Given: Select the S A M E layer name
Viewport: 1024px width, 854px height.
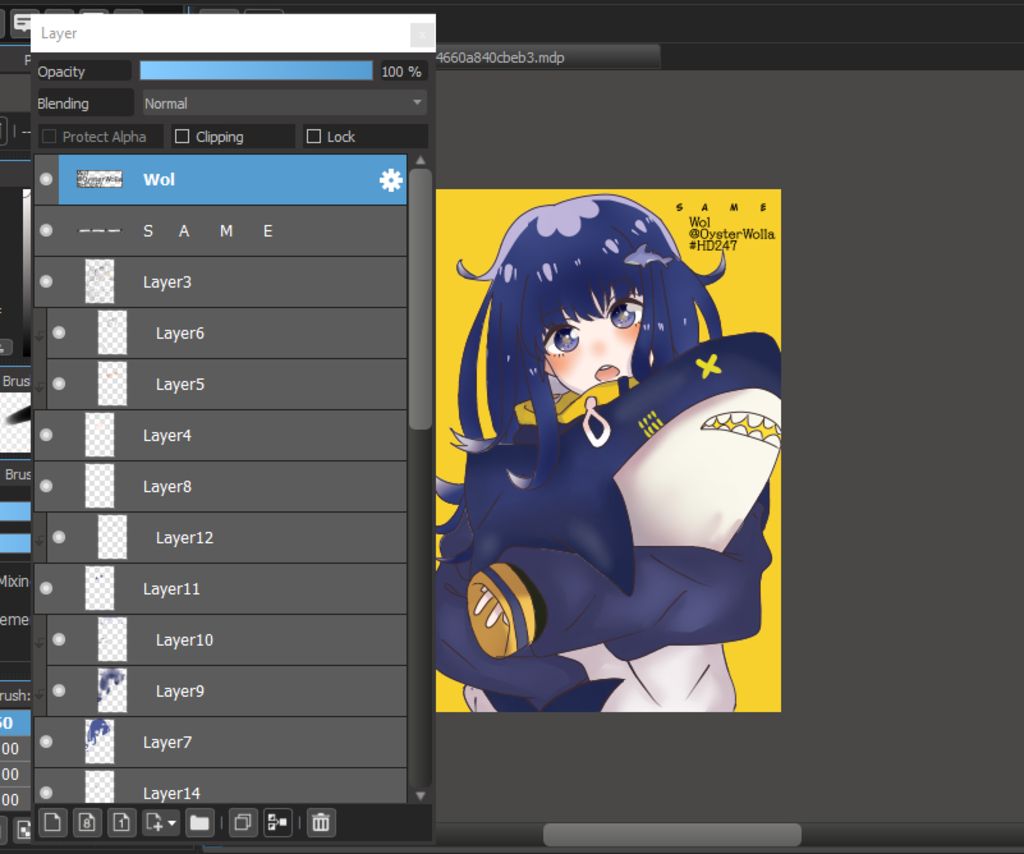Looking at the screenshot, I should point(208,231).
